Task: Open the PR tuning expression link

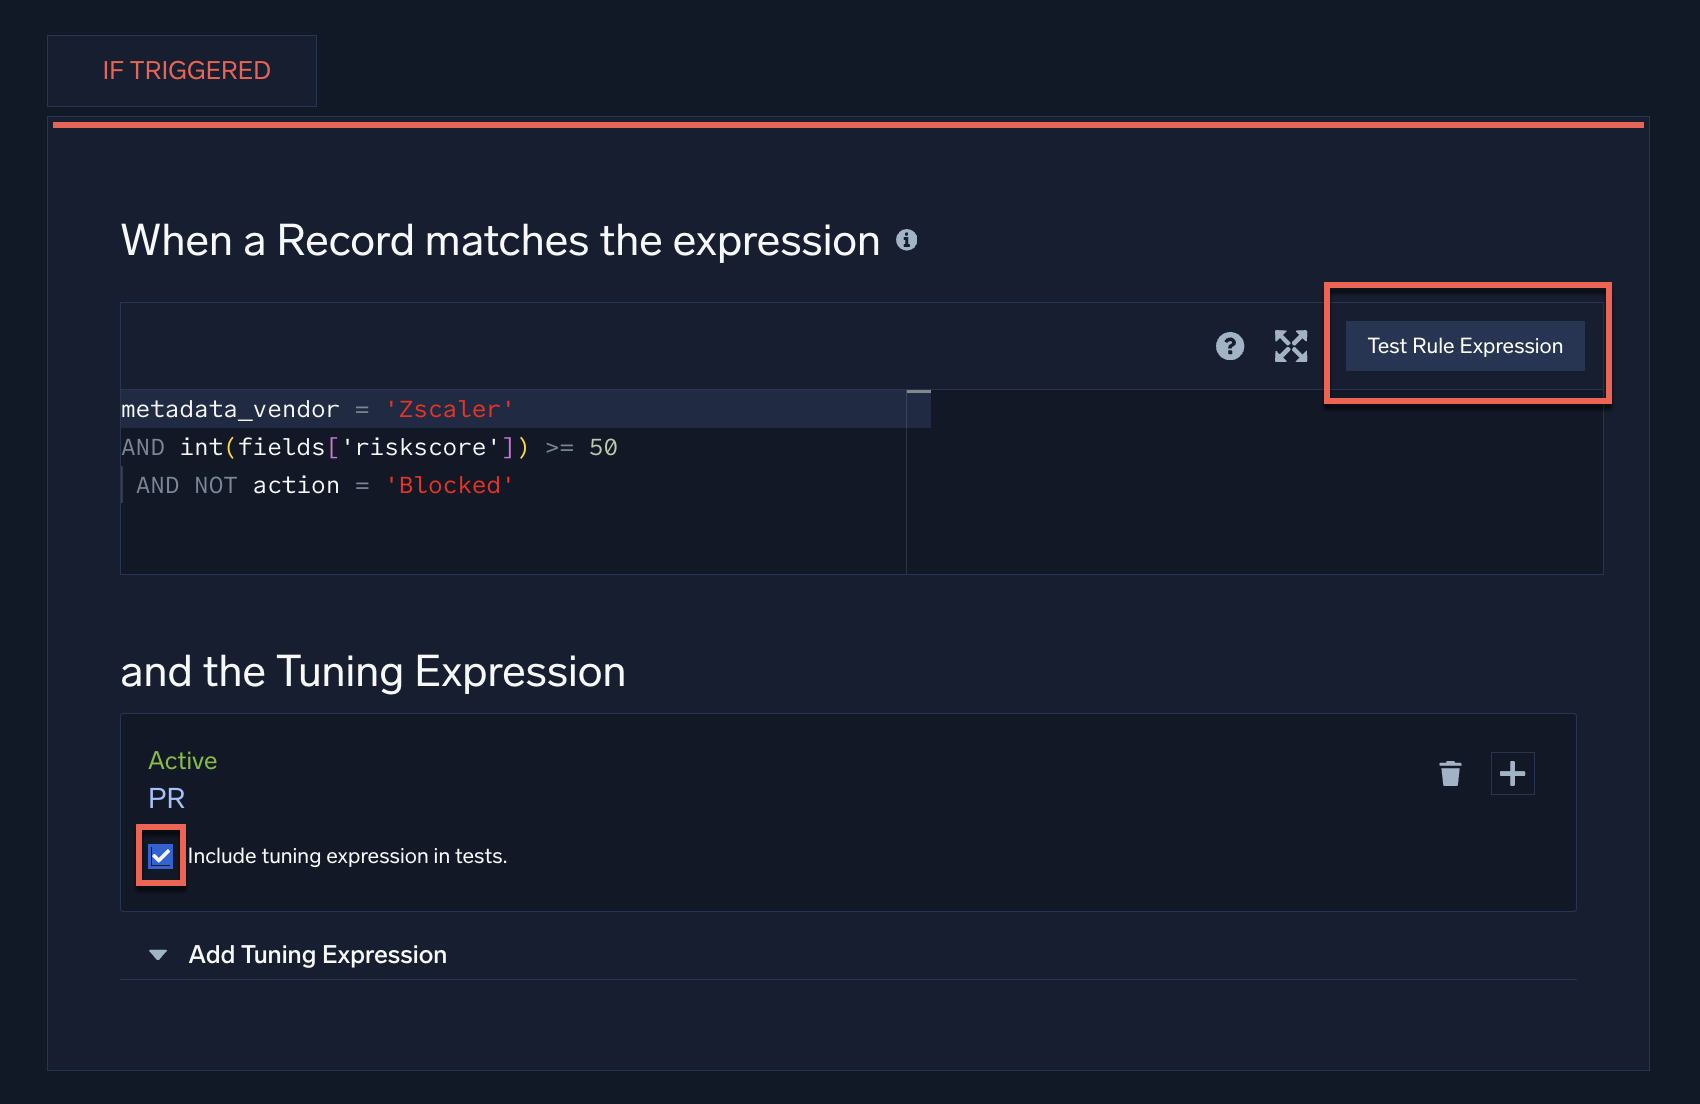Action: point(166,798)
